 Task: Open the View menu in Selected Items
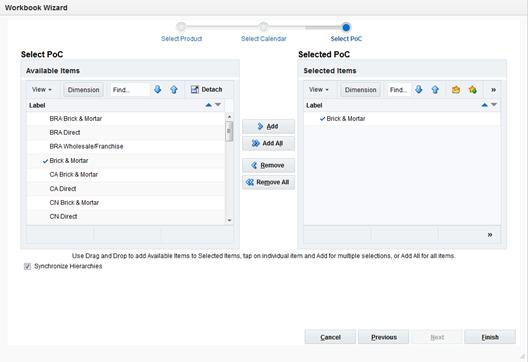click(319, 90)
